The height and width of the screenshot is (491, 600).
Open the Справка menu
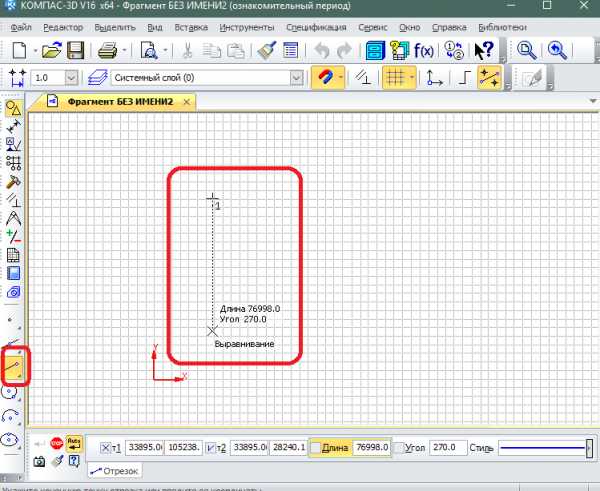pyautogui.click(x=449, y=28)
